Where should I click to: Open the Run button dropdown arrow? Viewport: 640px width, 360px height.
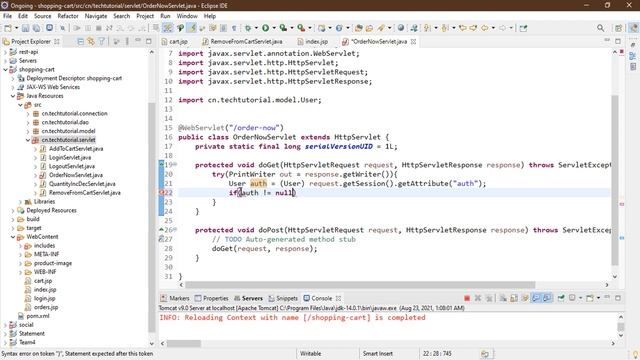pyautogui.click(x=274, y=28)
